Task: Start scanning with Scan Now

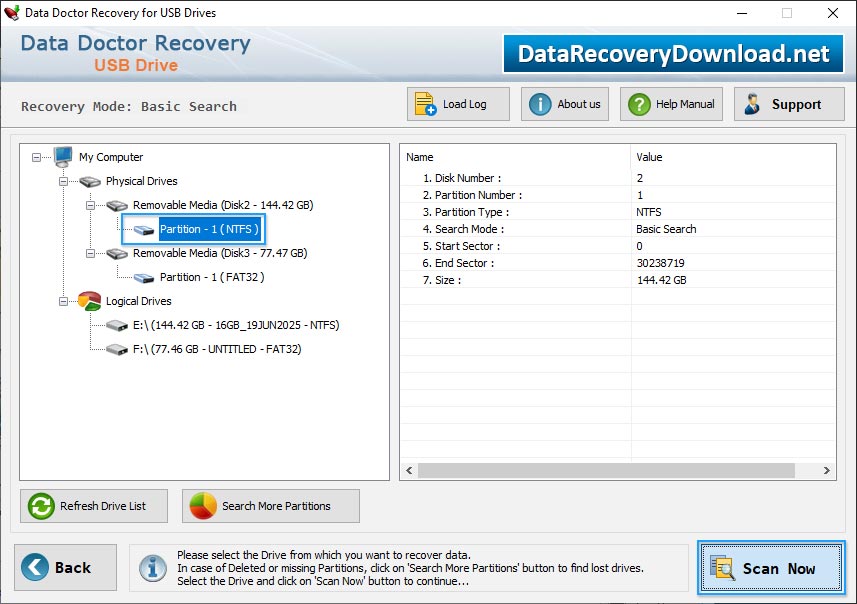Action: 771,568
